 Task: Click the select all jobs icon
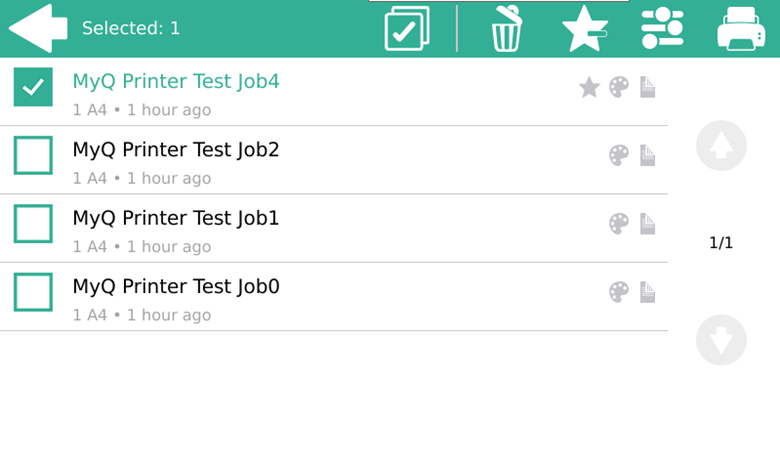coord(407,28)
